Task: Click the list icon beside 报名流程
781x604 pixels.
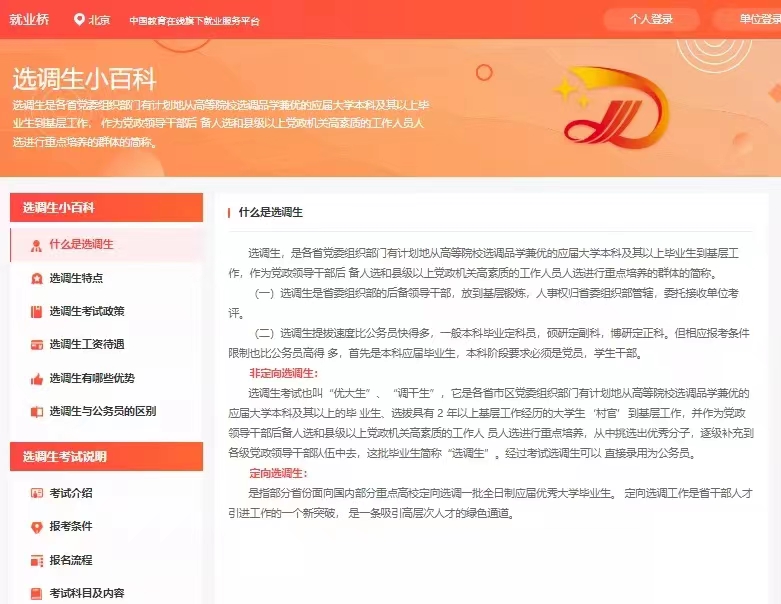Action: pyautogui.click(x=36, y=560)
